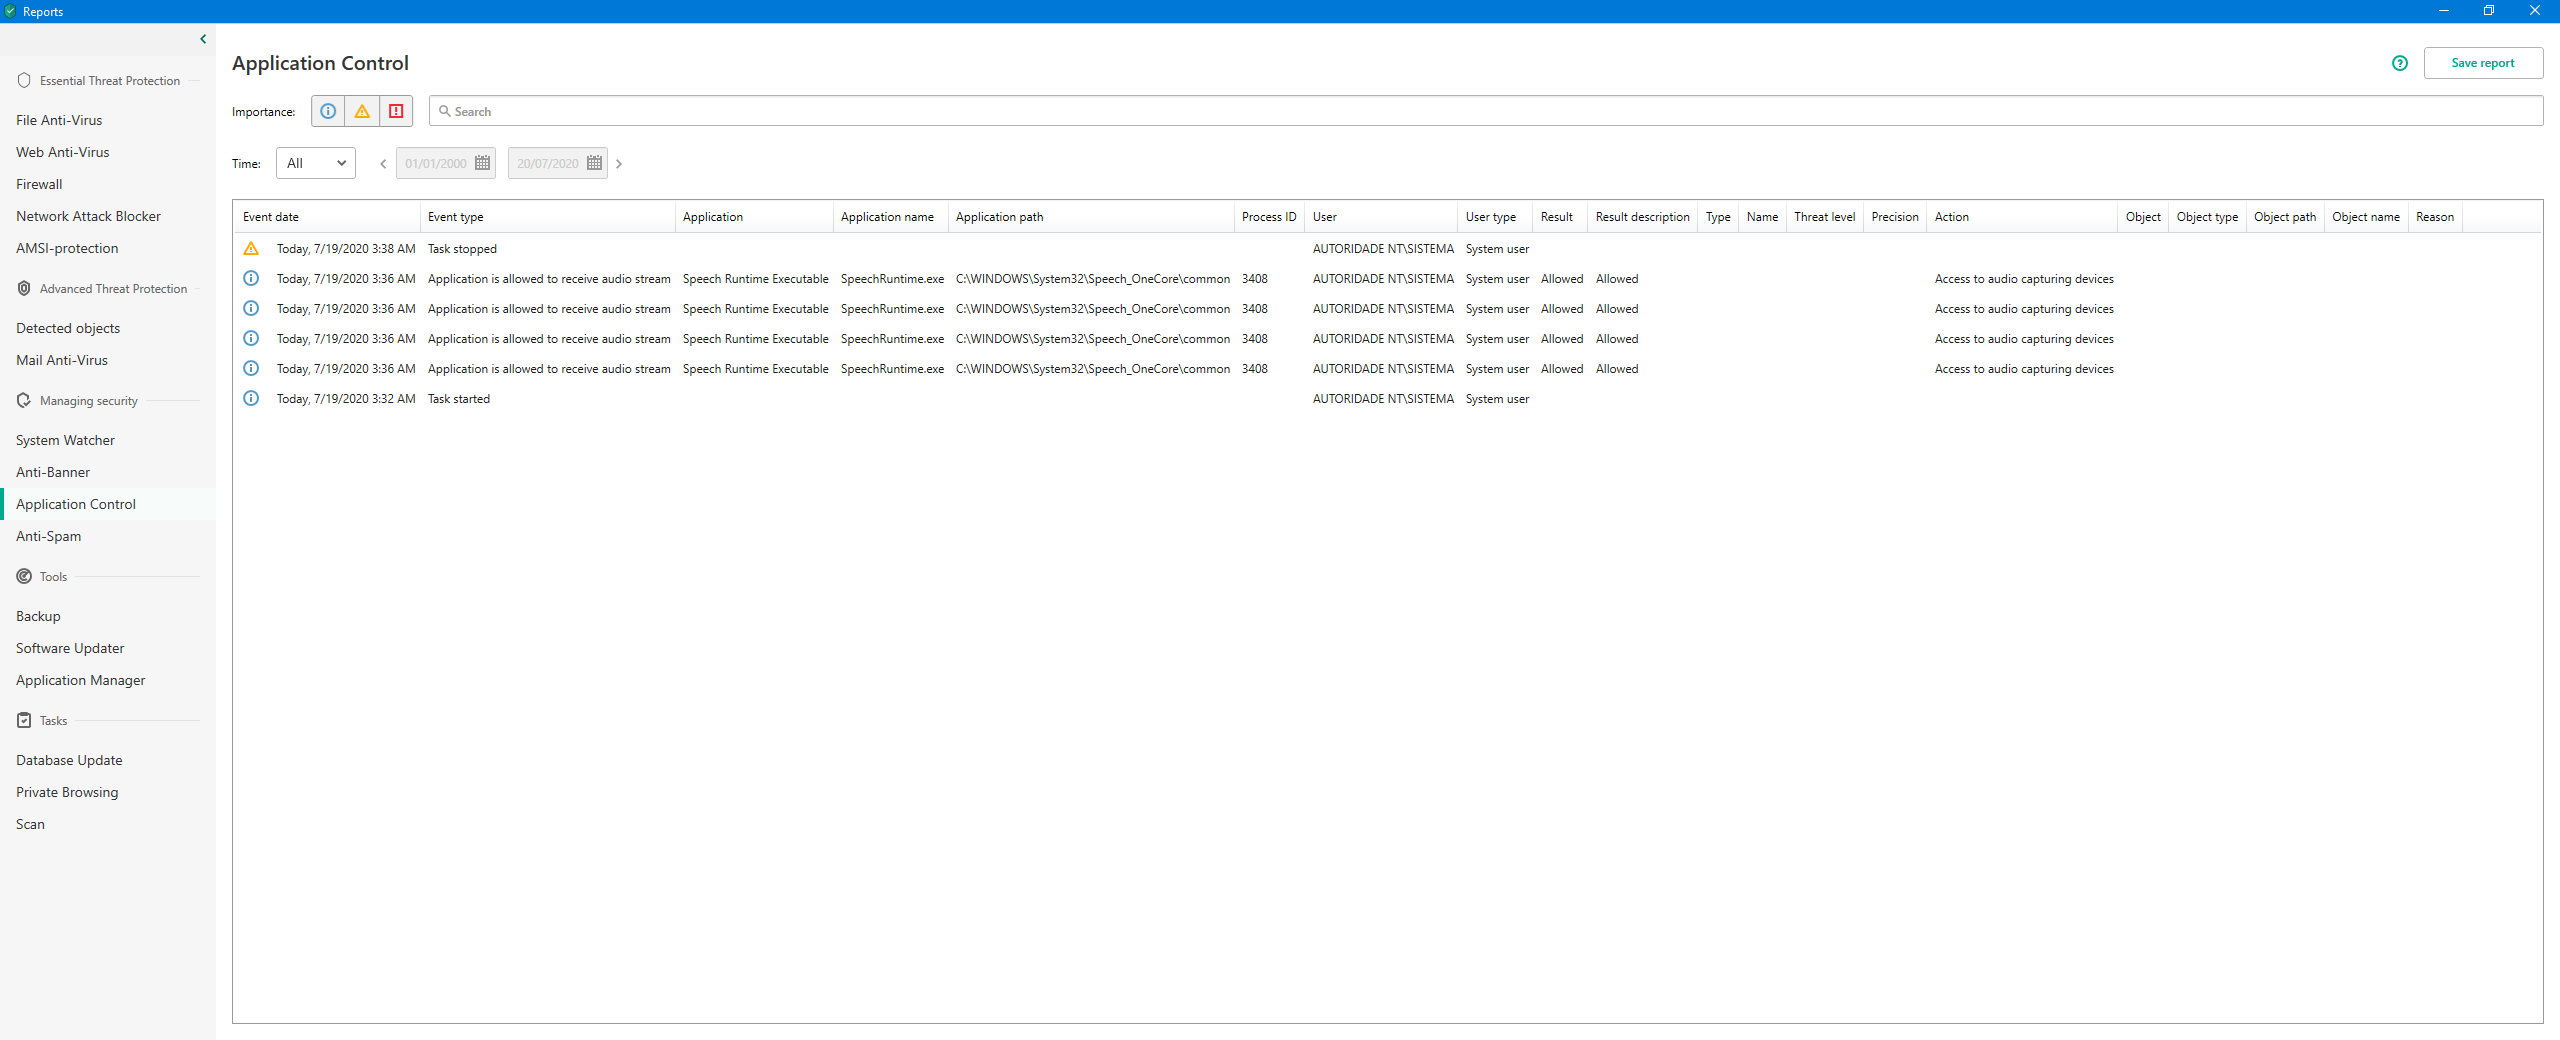This screenshot has width=2560, height=1040.
Task: Open the Database Update task report
Action: [69, 760]
